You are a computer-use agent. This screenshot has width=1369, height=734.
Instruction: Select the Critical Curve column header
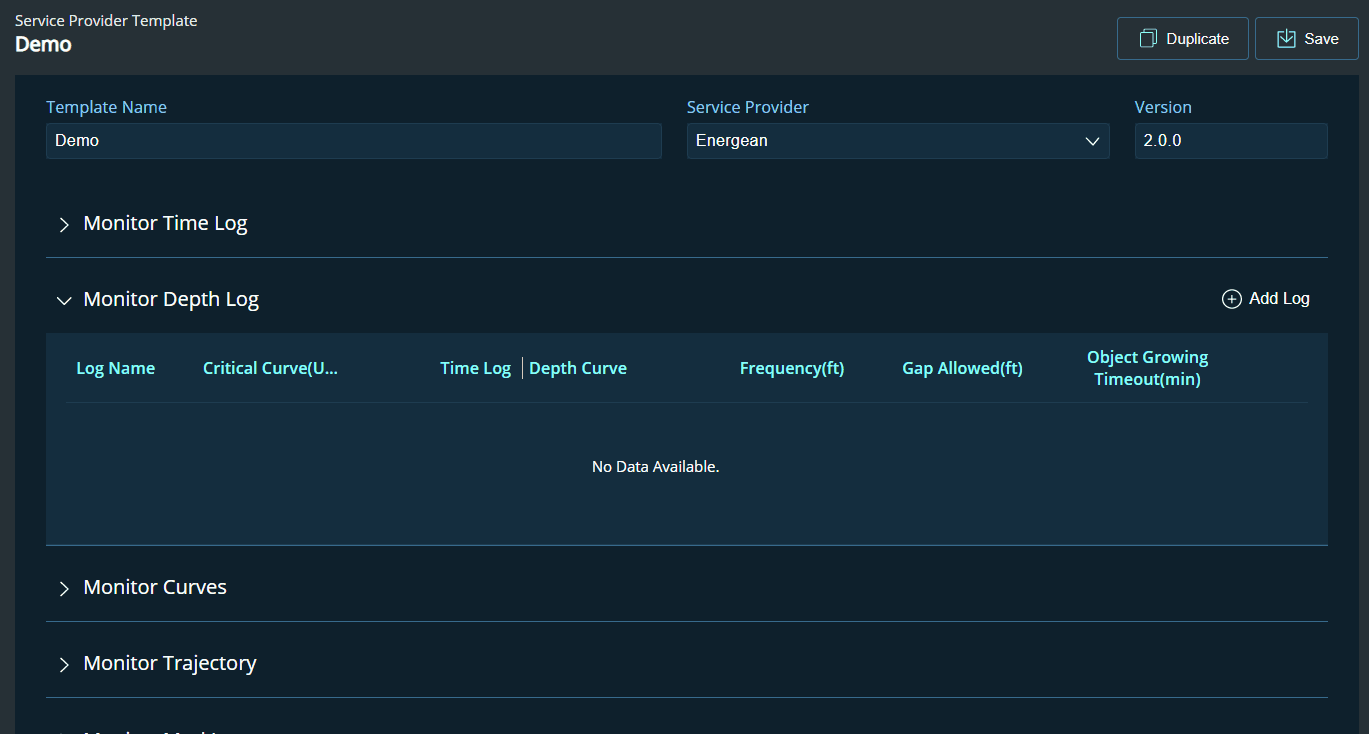coord(270,368)
